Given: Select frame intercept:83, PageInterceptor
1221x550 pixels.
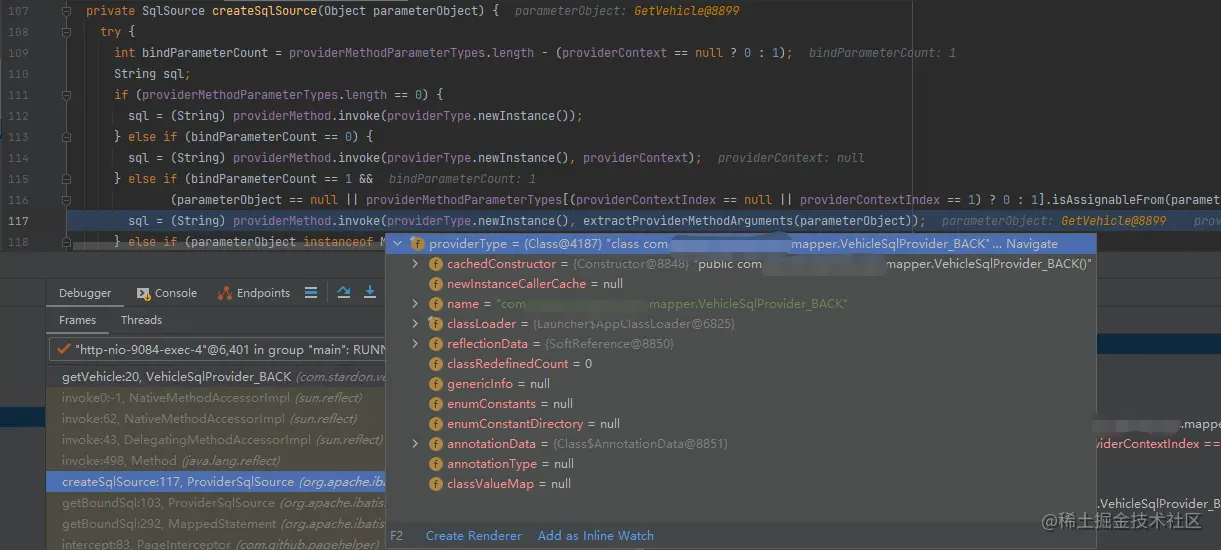Looking at the screenshot, I should click(217, 543).
